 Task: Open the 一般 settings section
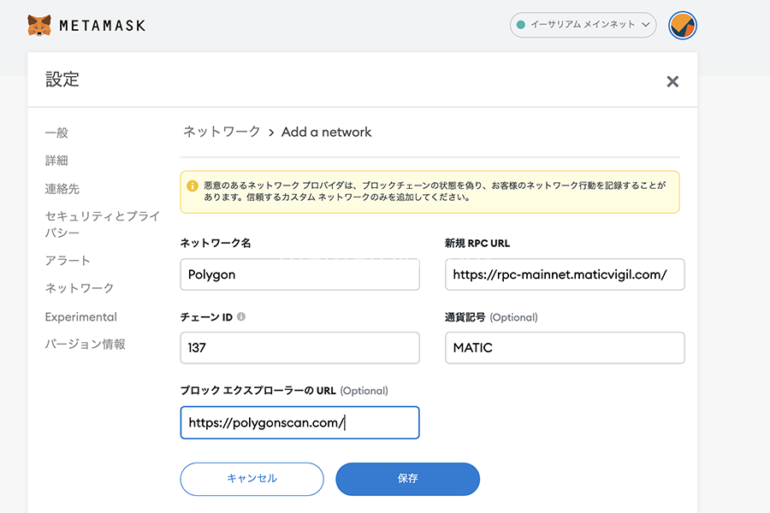(57, 133)
